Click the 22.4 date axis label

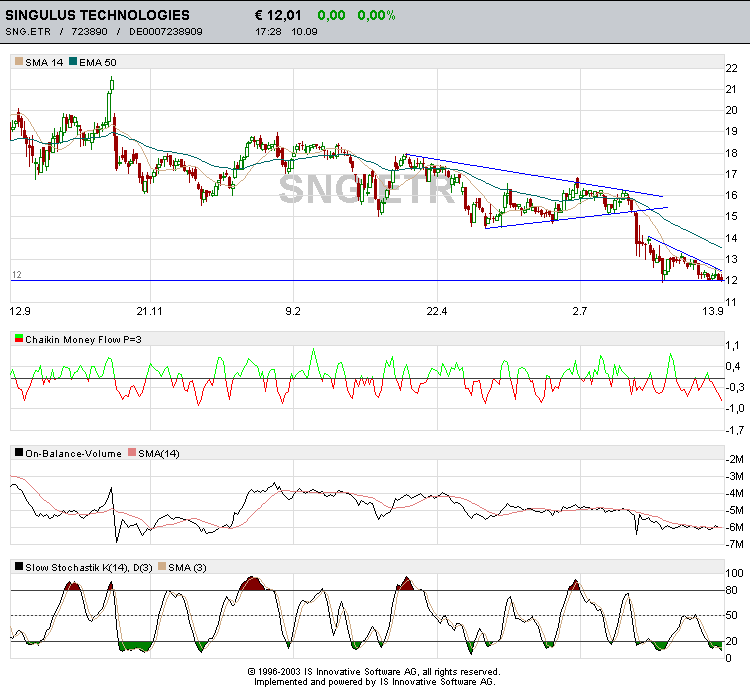tap(437, 311)
